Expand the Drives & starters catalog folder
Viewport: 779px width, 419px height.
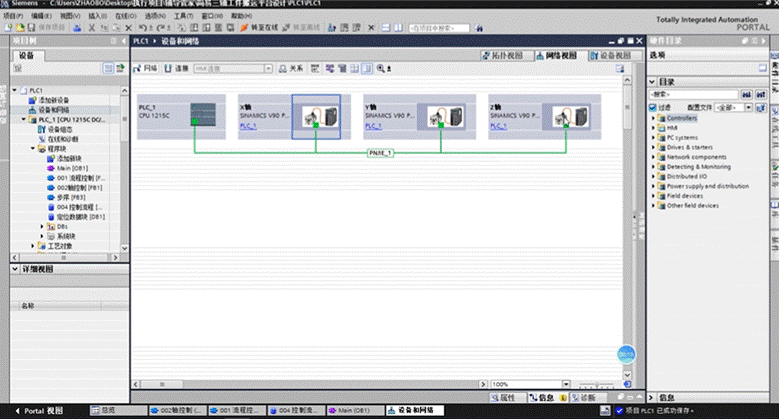pyautogui.click(x=653, y=148)
